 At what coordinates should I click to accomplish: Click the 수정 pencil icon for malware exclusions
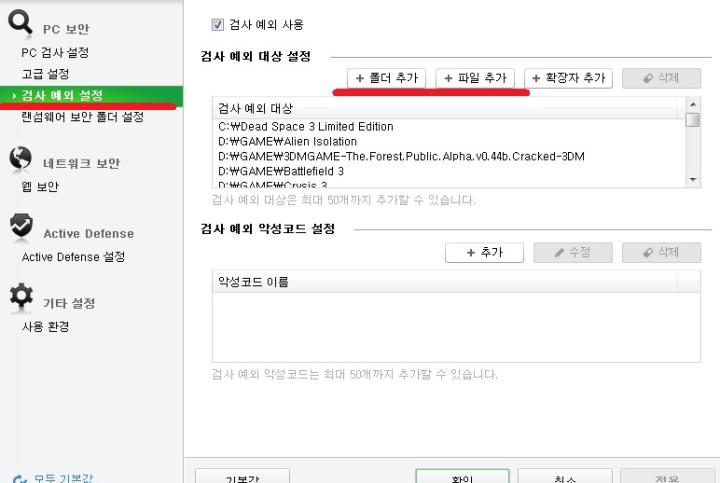pyautogui.click(x=559, y=253)
